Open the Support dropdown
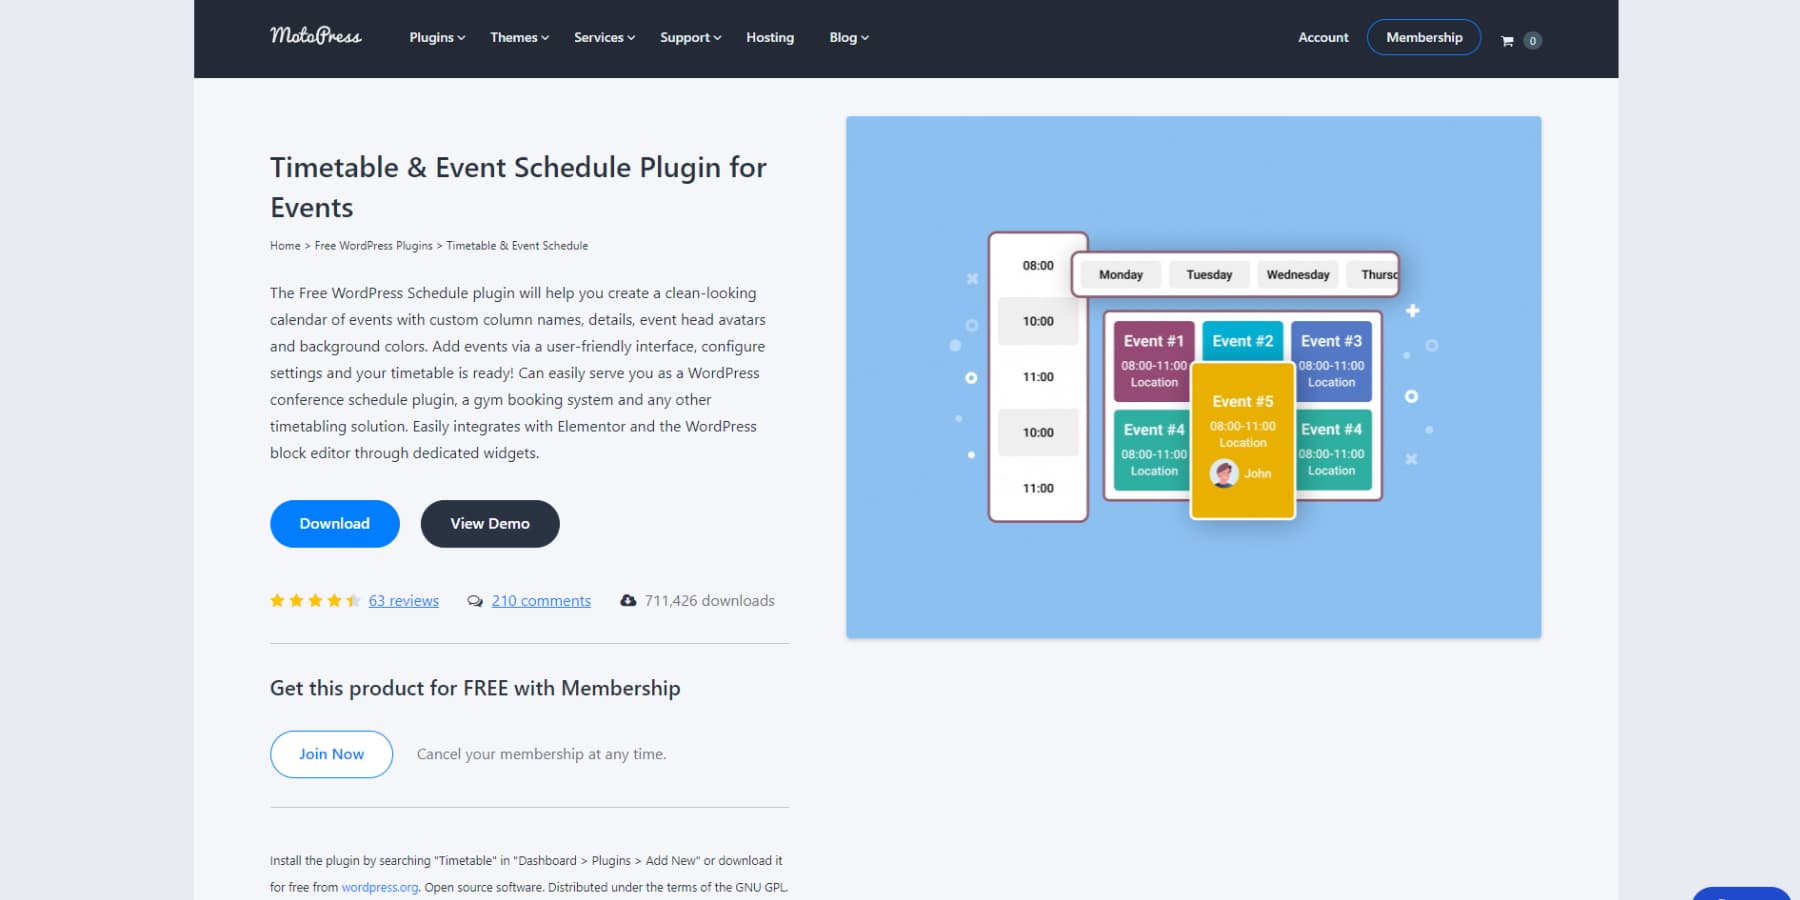The image size is (1800, 900). tap(688, 37)
